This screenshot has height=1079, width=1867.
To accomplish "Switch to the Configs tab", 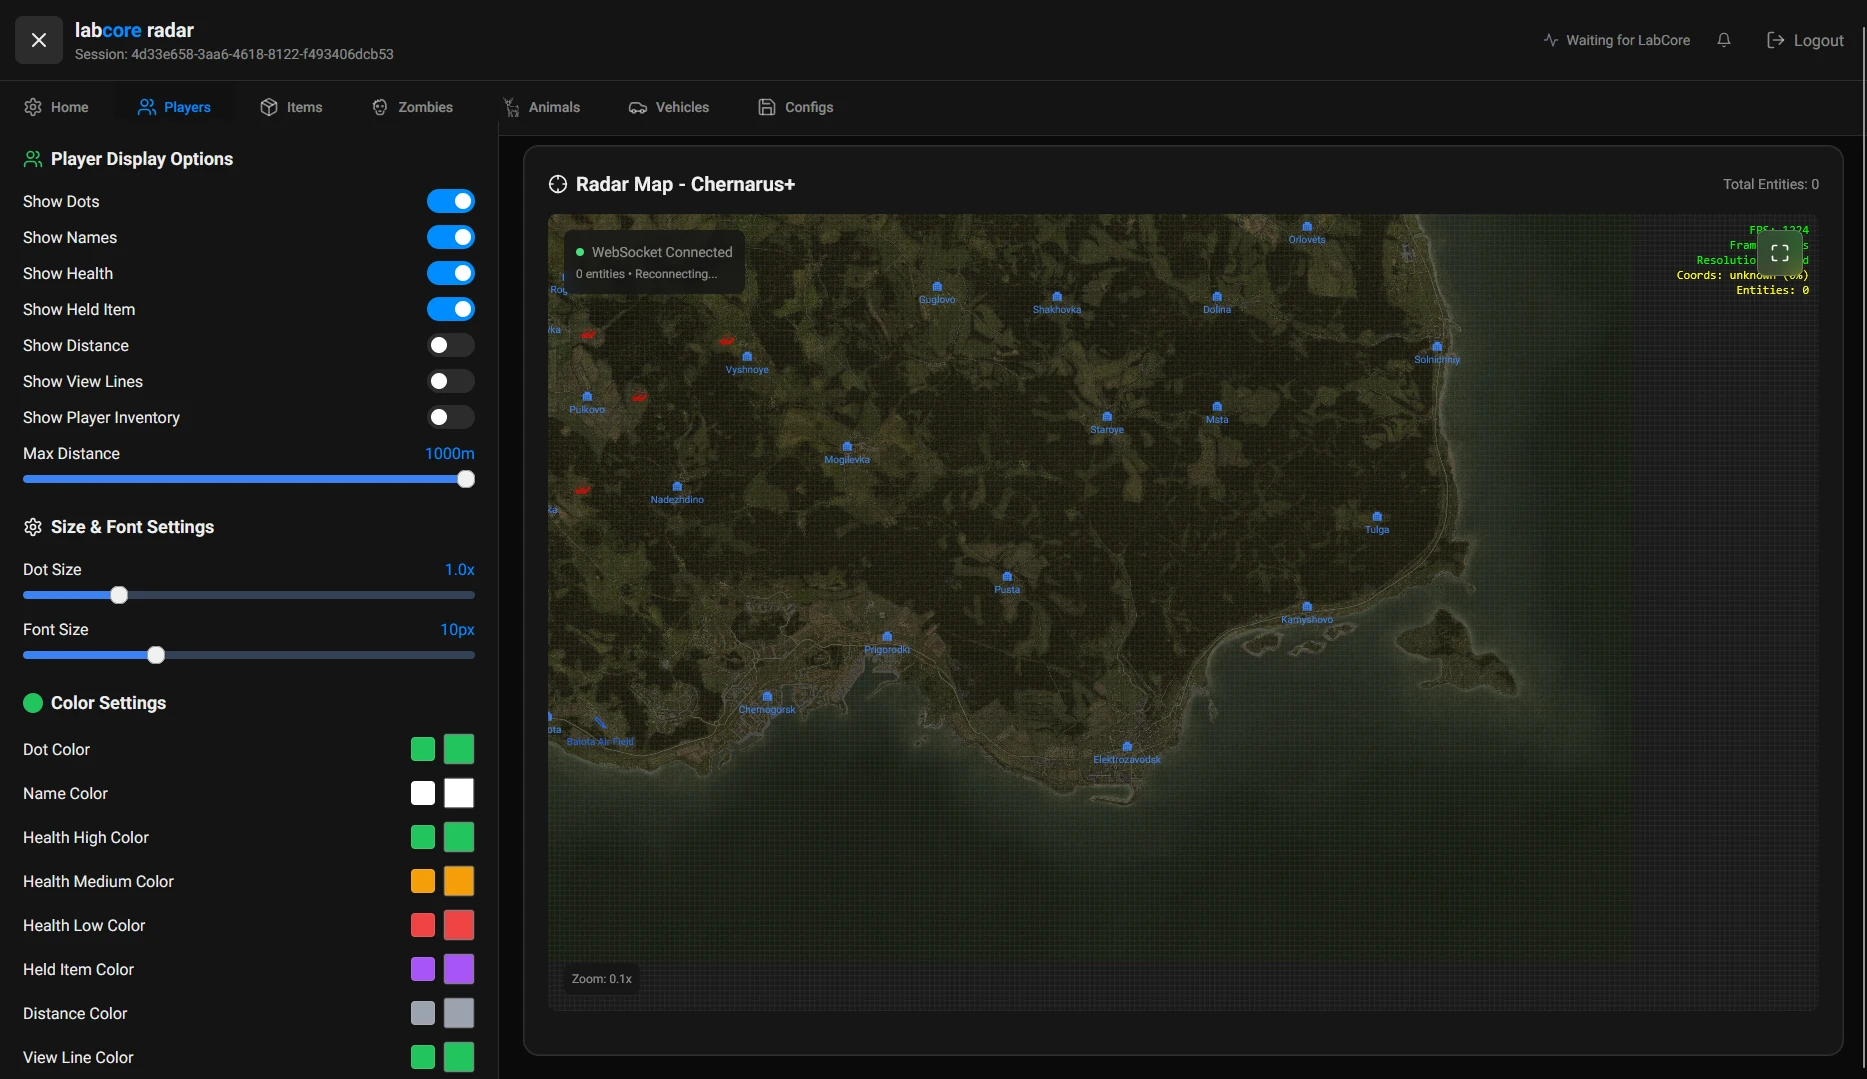I will click(x=795, y=107).
